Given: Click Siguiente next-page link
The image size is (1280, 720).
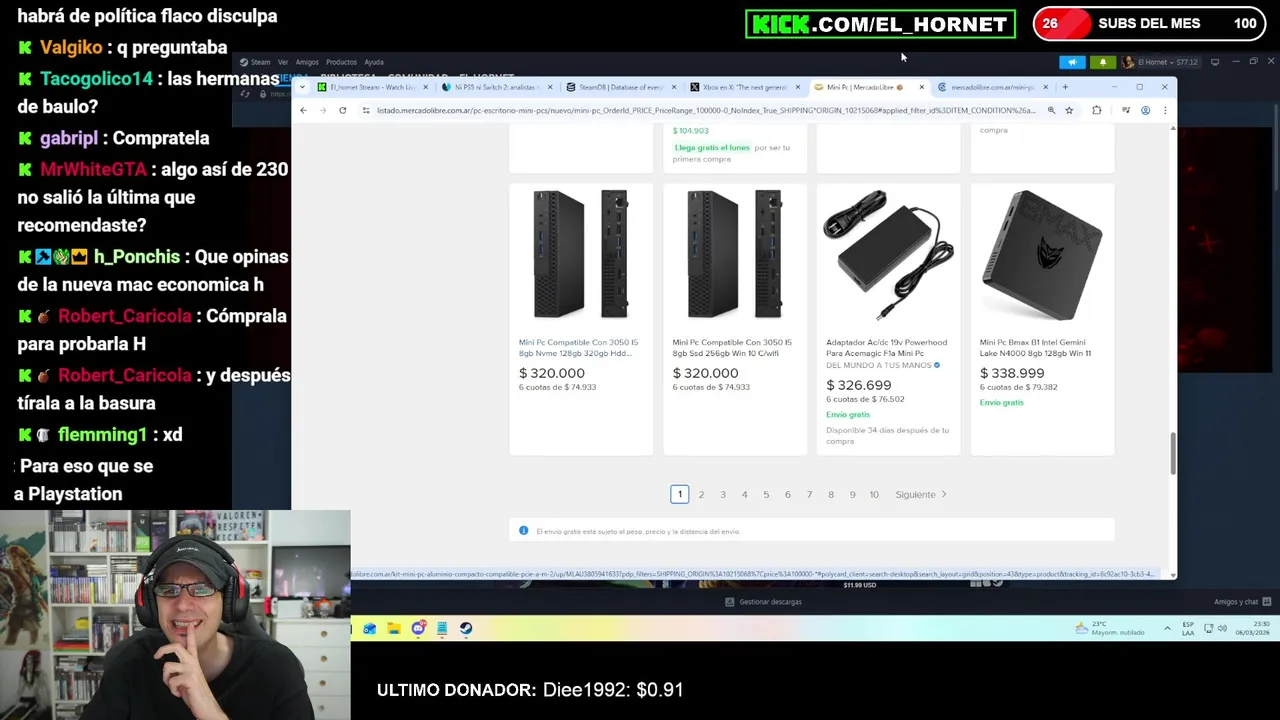Looking at the screenshot, I should 920,494.
